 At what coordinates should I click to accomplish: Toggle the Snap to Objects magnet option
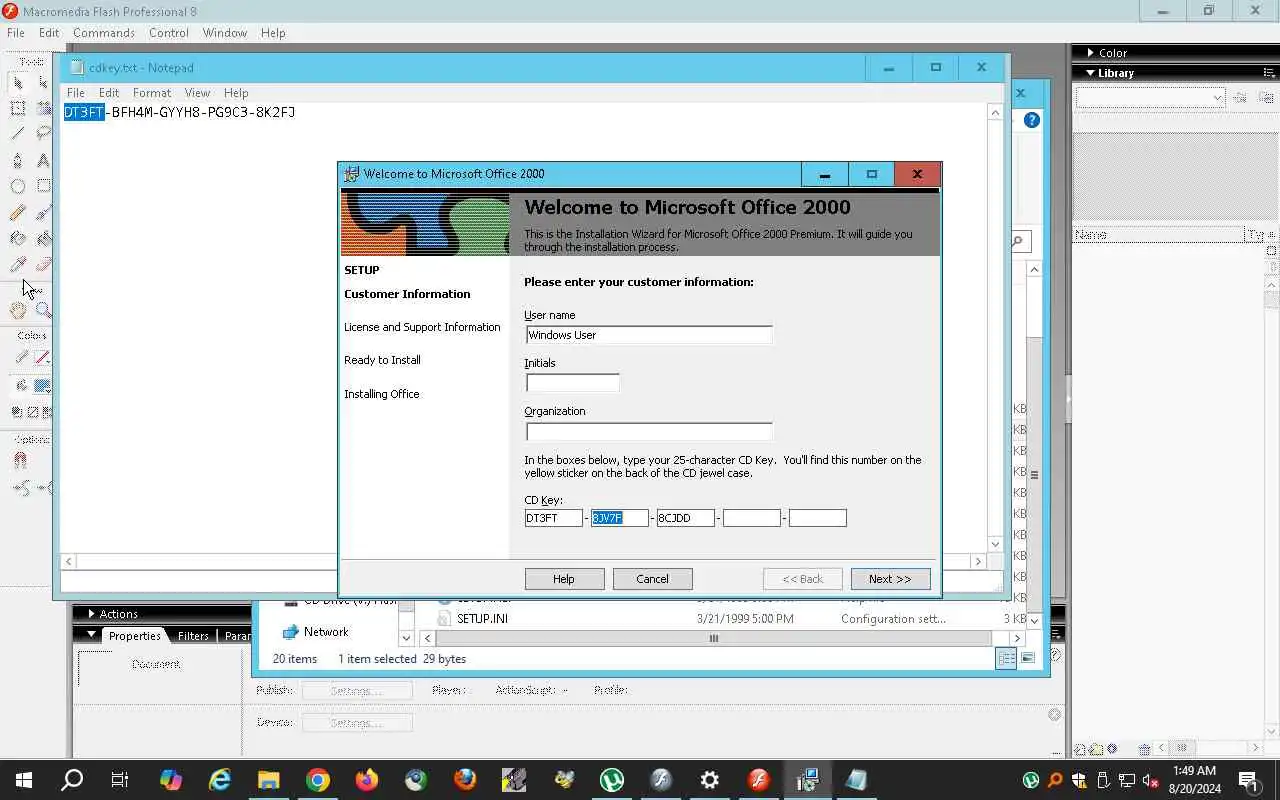(20, 461)
